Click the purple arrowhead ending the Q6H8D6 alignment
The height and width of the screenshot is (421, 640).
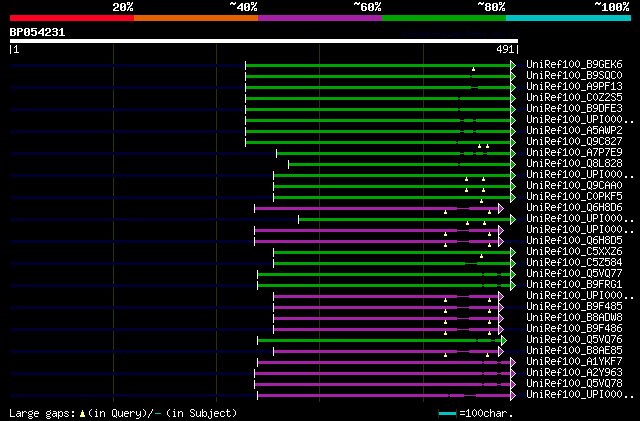click(501, 209)
